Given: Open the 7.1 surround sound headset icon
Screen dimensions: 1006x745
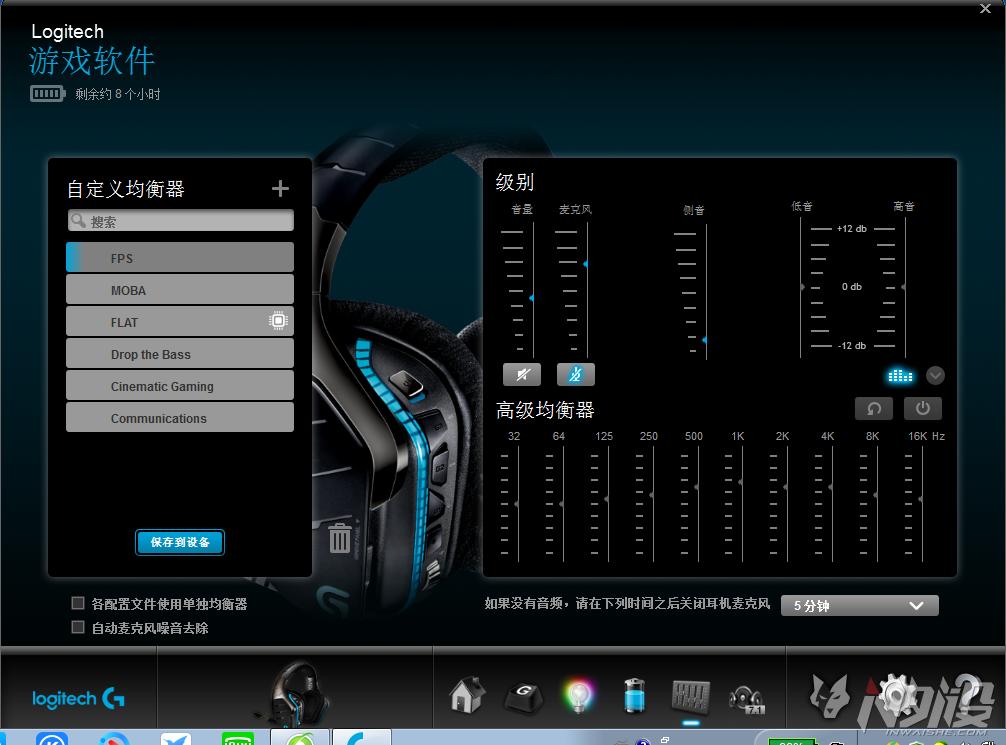Looking at the screenshot, I should pos(746,695).
